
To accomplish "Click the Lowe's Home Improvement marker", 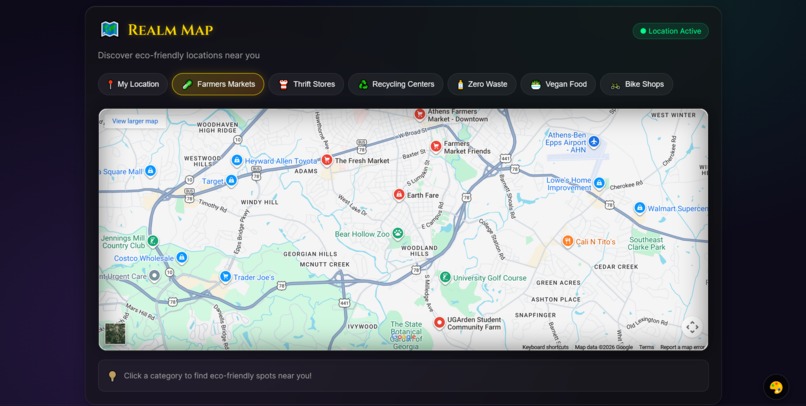I will click(599, 183).
